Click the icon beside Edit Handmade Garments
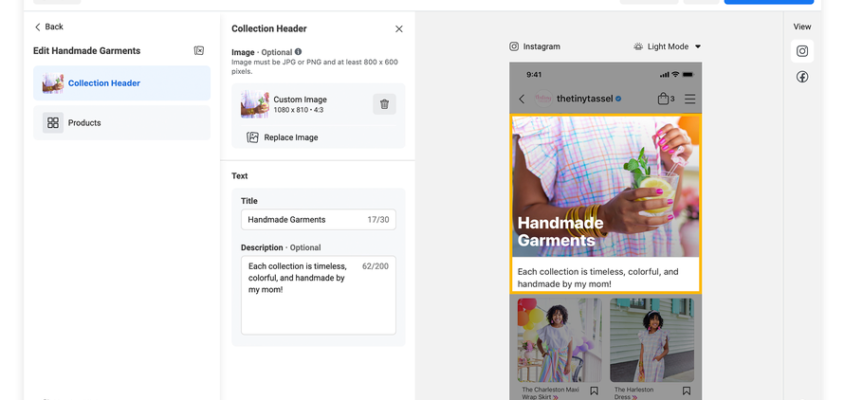Image resolution: width=844 pixels, height=400 pixels. 199,51
